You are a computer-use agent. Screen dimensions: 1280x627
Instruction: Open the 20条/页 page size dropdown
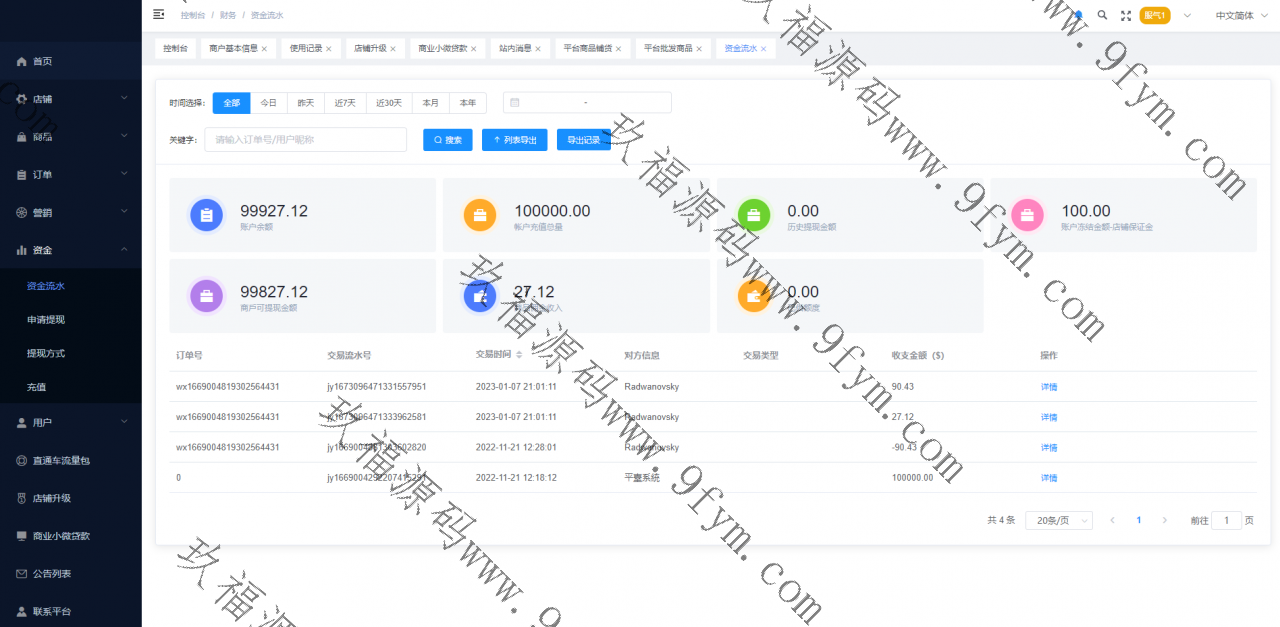1058,520
